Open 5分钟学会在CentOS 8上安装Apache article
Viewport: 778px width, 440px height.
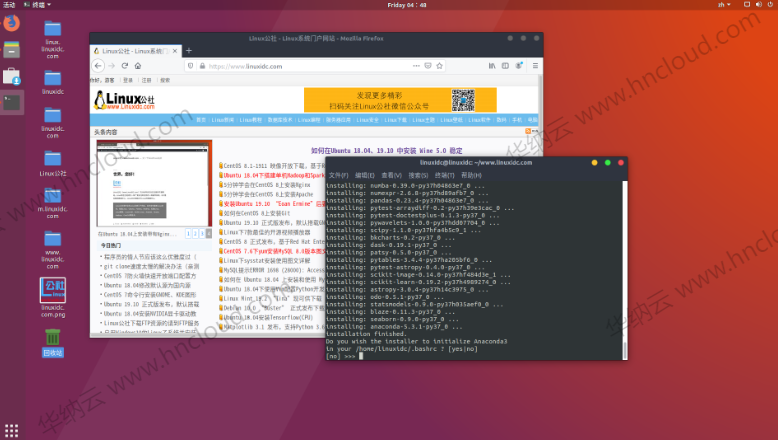pos(268,194)
